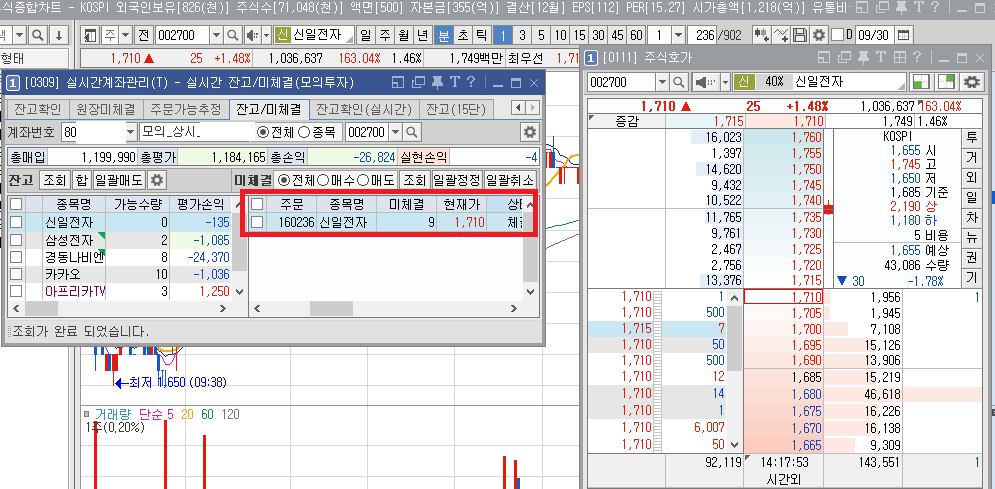Open the 주식호가 settings gear
The image size is (995, 489).
(972, 82)
